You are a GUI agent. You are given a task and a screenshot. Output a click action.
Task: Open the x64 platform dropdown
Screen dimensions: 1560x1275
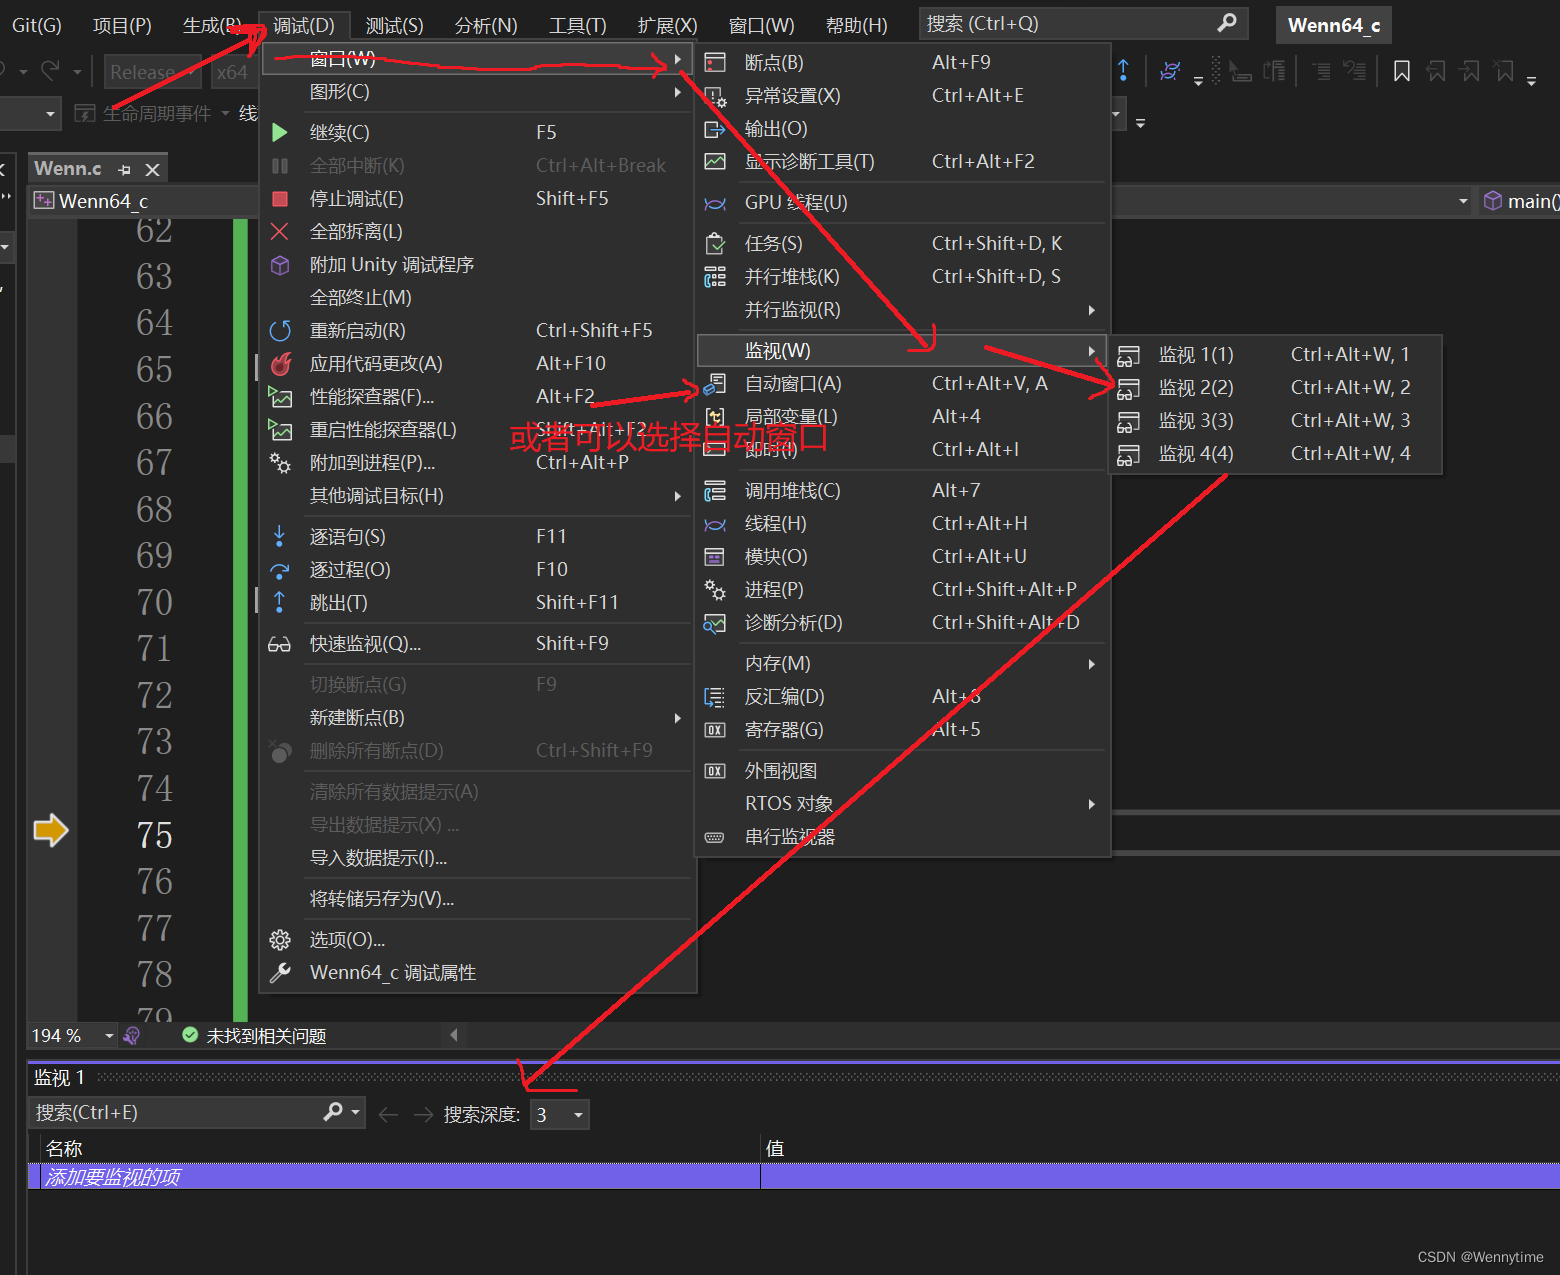pyautogui.click(x=232, y=72)
